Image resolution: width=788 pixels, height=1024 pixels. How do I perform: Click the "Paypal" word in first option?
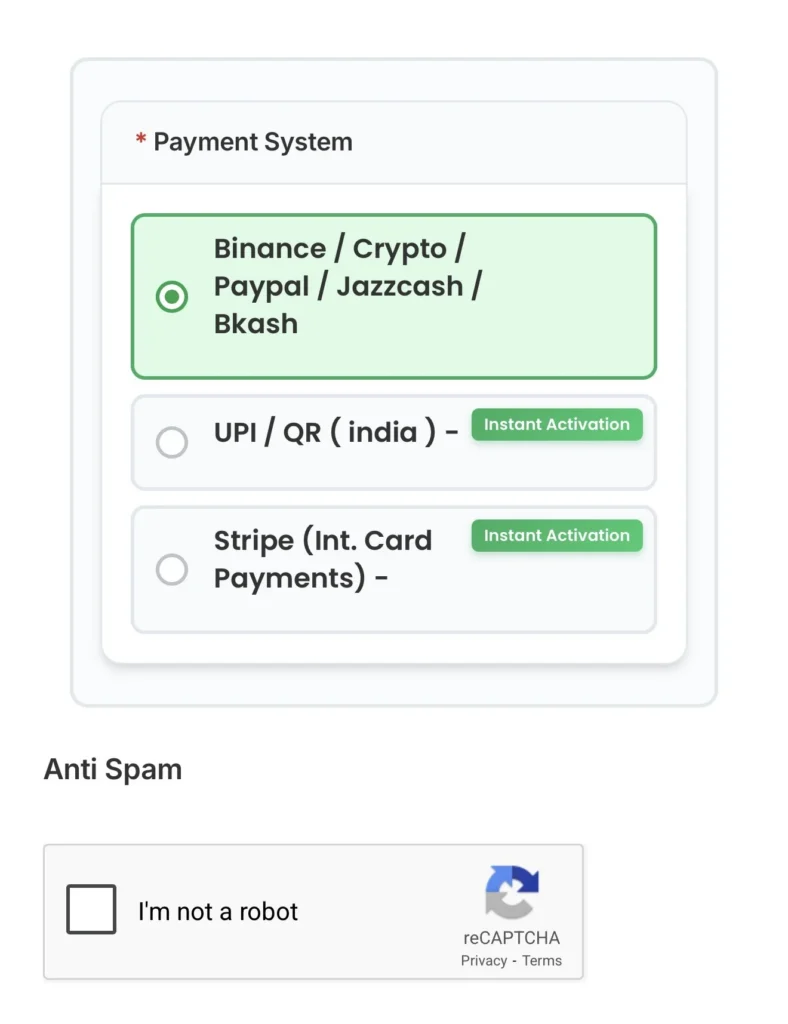point(261,287)
